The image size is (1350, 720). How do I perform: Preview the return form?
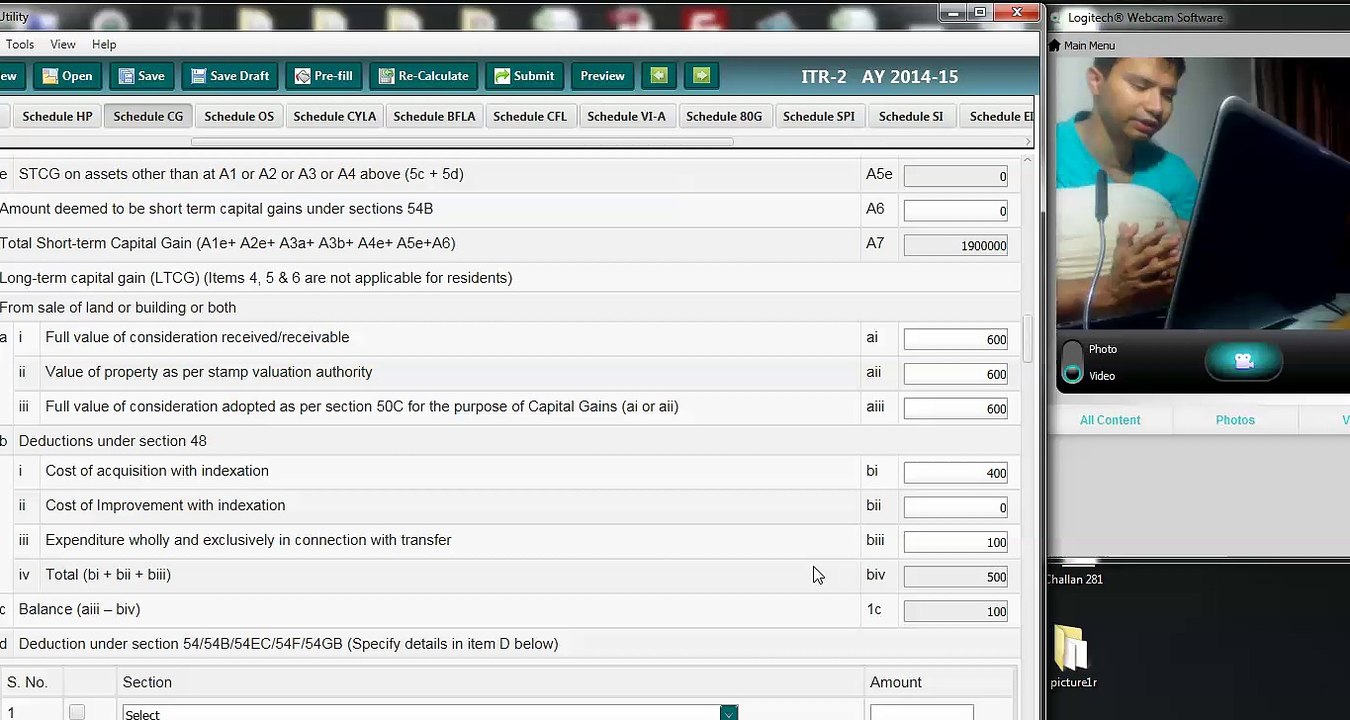coord(602,76)
